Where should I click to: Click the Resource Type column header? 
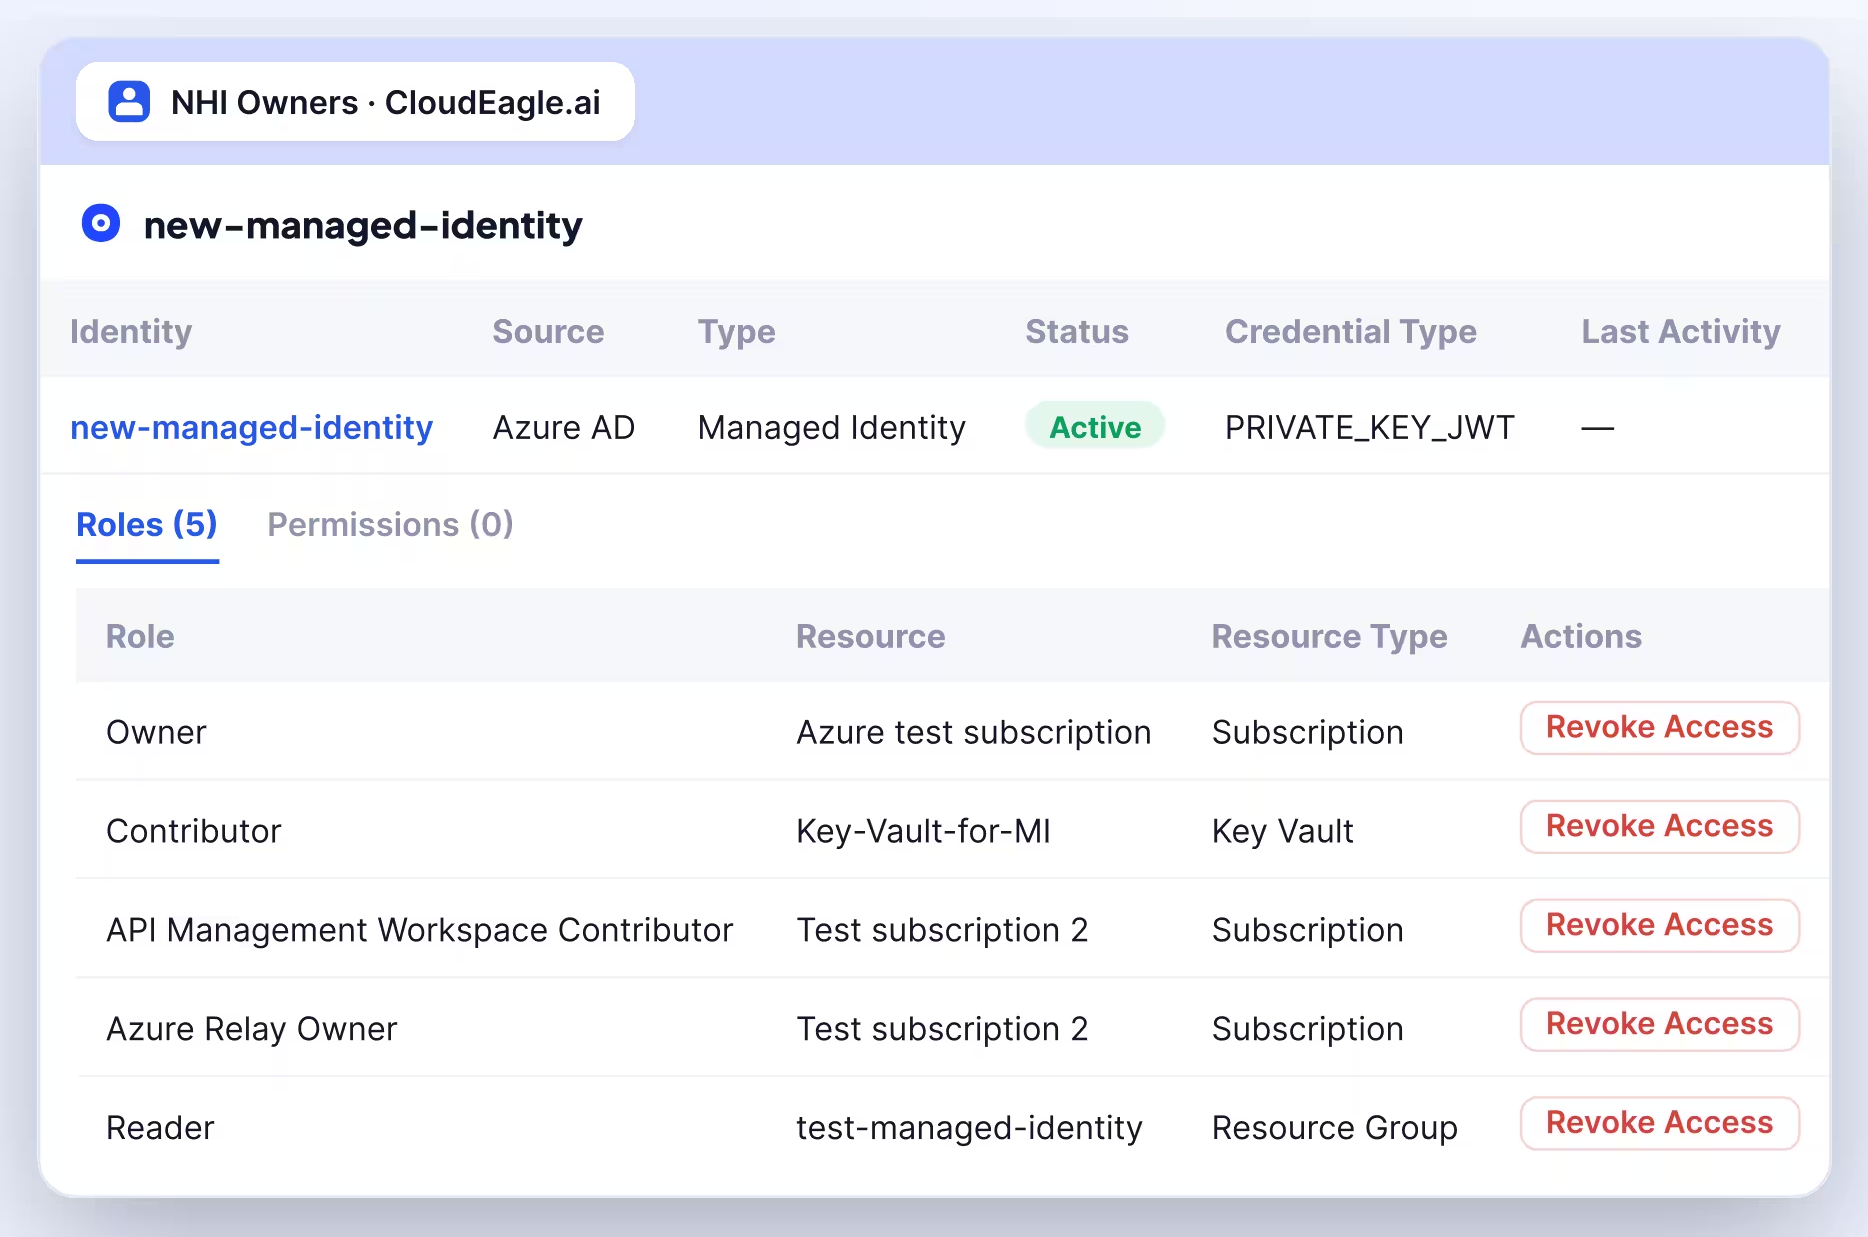click(x=1329, y=636)
